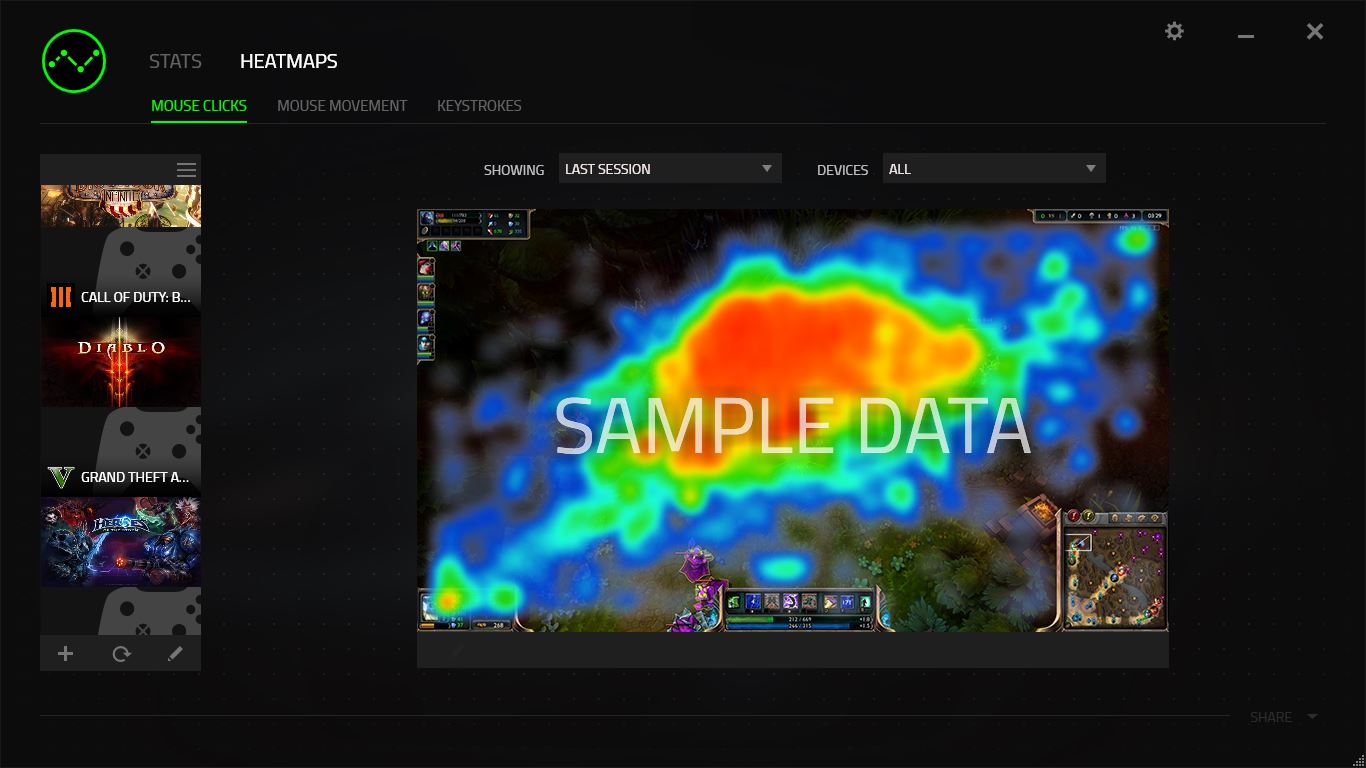Image resolution: width=1366 pixels, height=768 pixels.
Task: Choose the Heroes of the Storm thumbnail
Action: (121, 541)
